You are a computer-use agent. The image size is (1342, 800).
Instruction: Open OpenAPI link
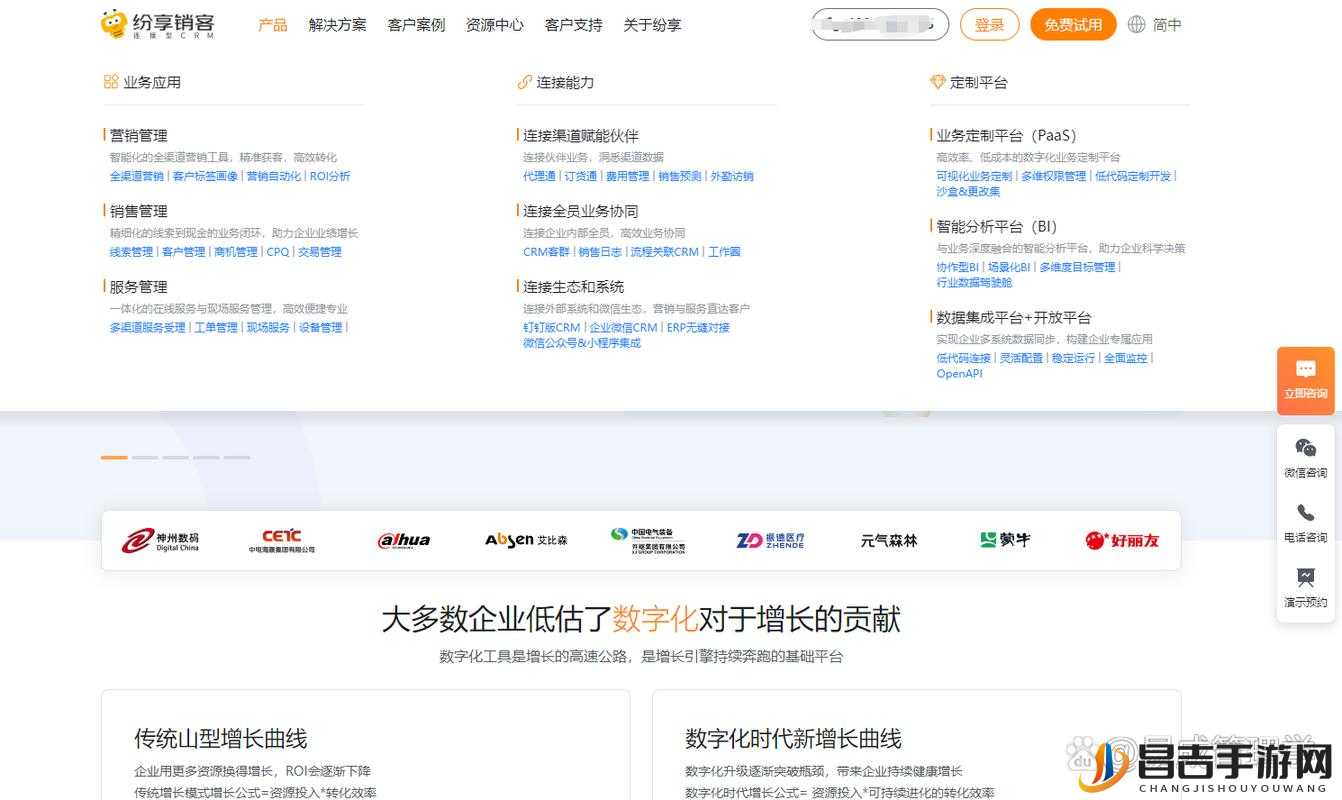click(x=959, y=374)
